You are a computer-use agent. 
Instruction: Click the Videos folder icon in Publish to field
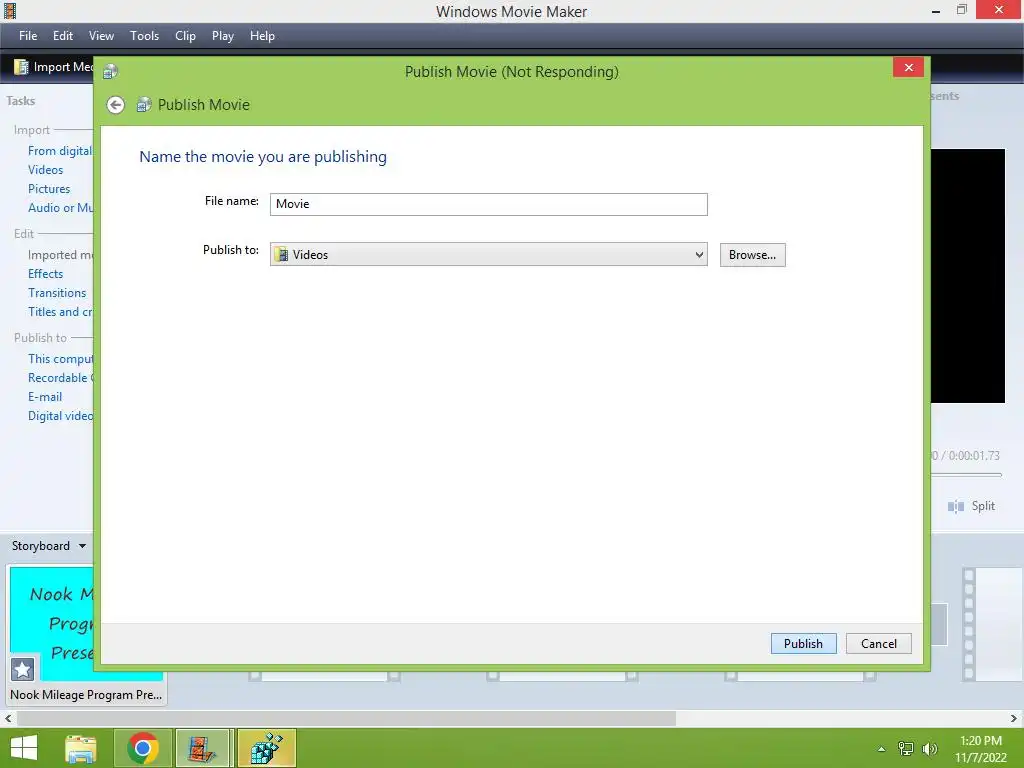click(281, 254)
